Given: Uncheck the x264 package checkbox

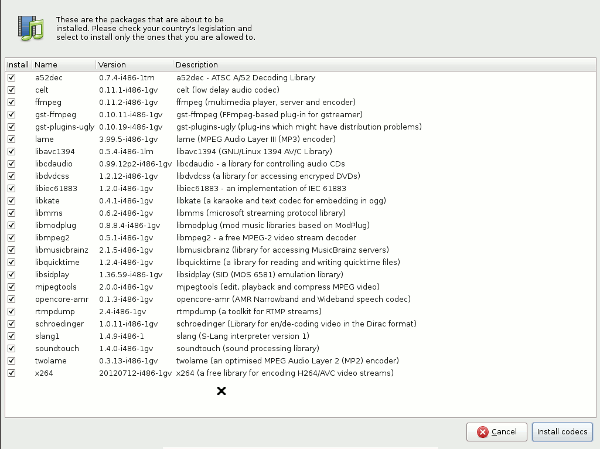Looking at the screenshot, I should 11,373.
